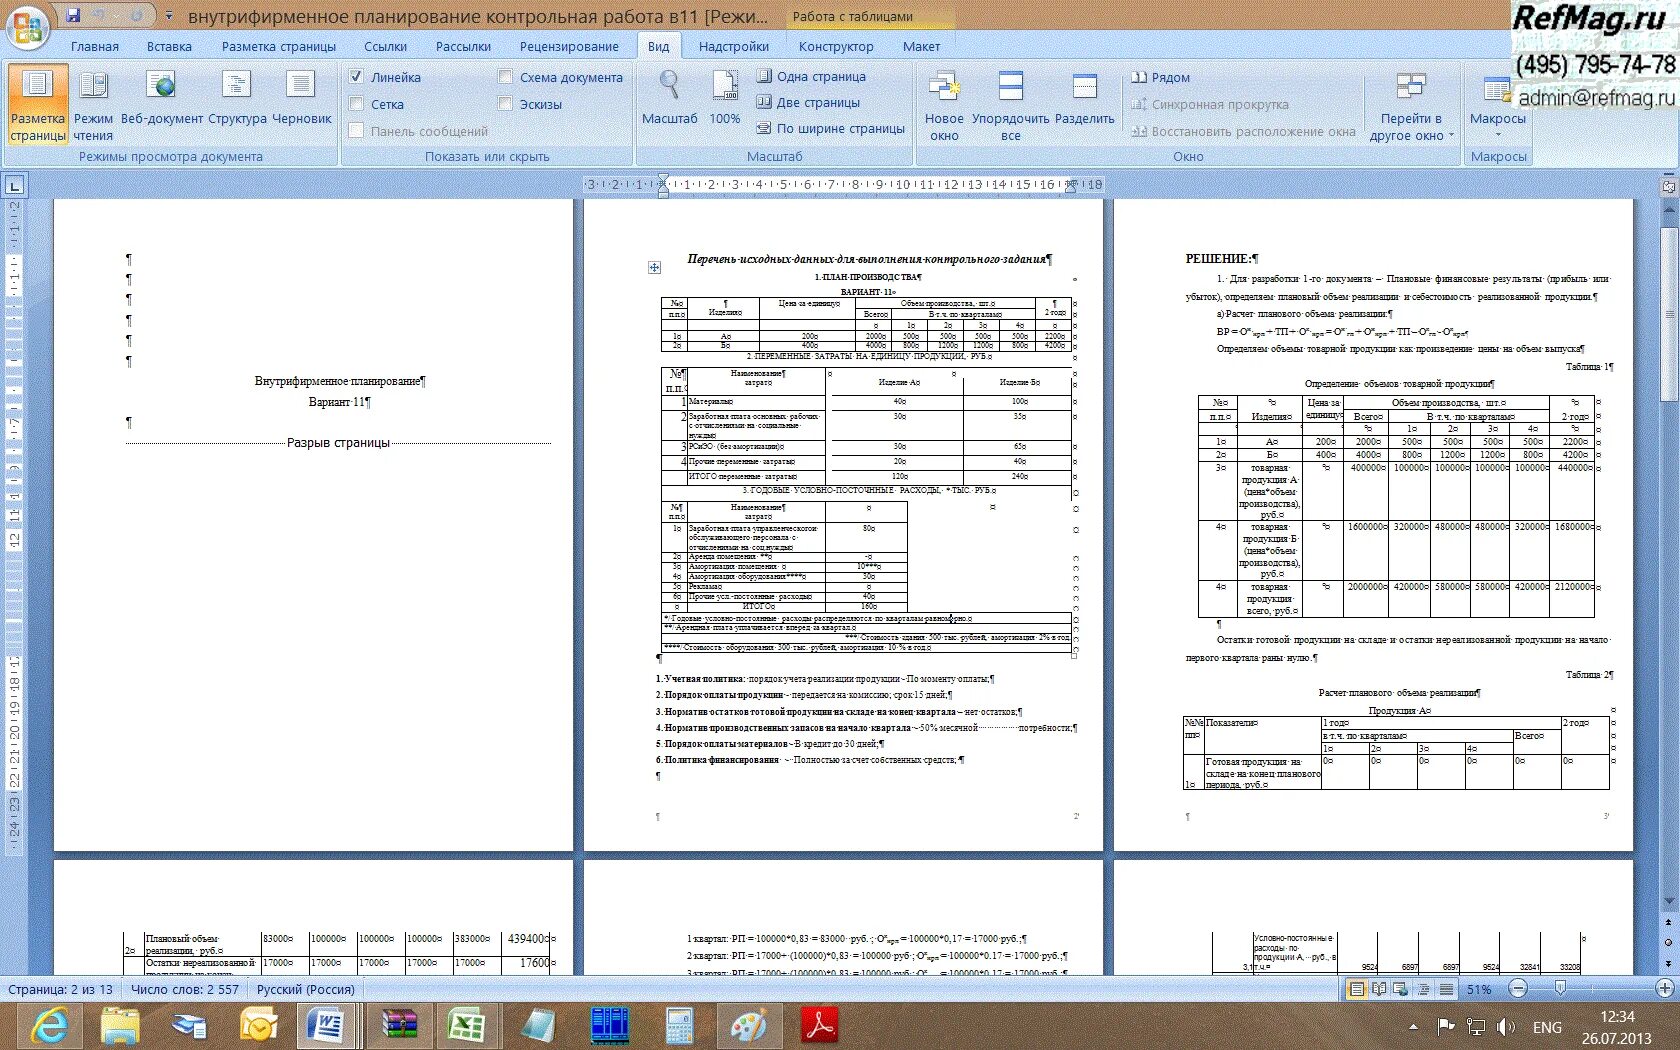Enable the Схема документа checkbox
Viewport: 1680px width, 1050px height.
(505, 77)
